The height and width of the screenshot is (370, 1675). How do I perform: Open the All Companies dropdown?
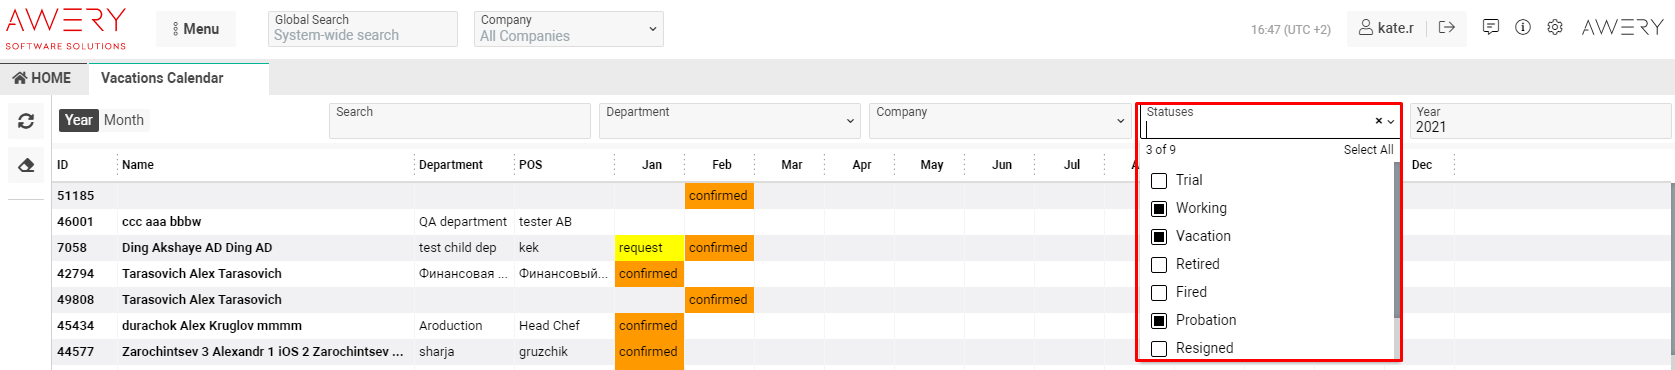pos(568,28)
